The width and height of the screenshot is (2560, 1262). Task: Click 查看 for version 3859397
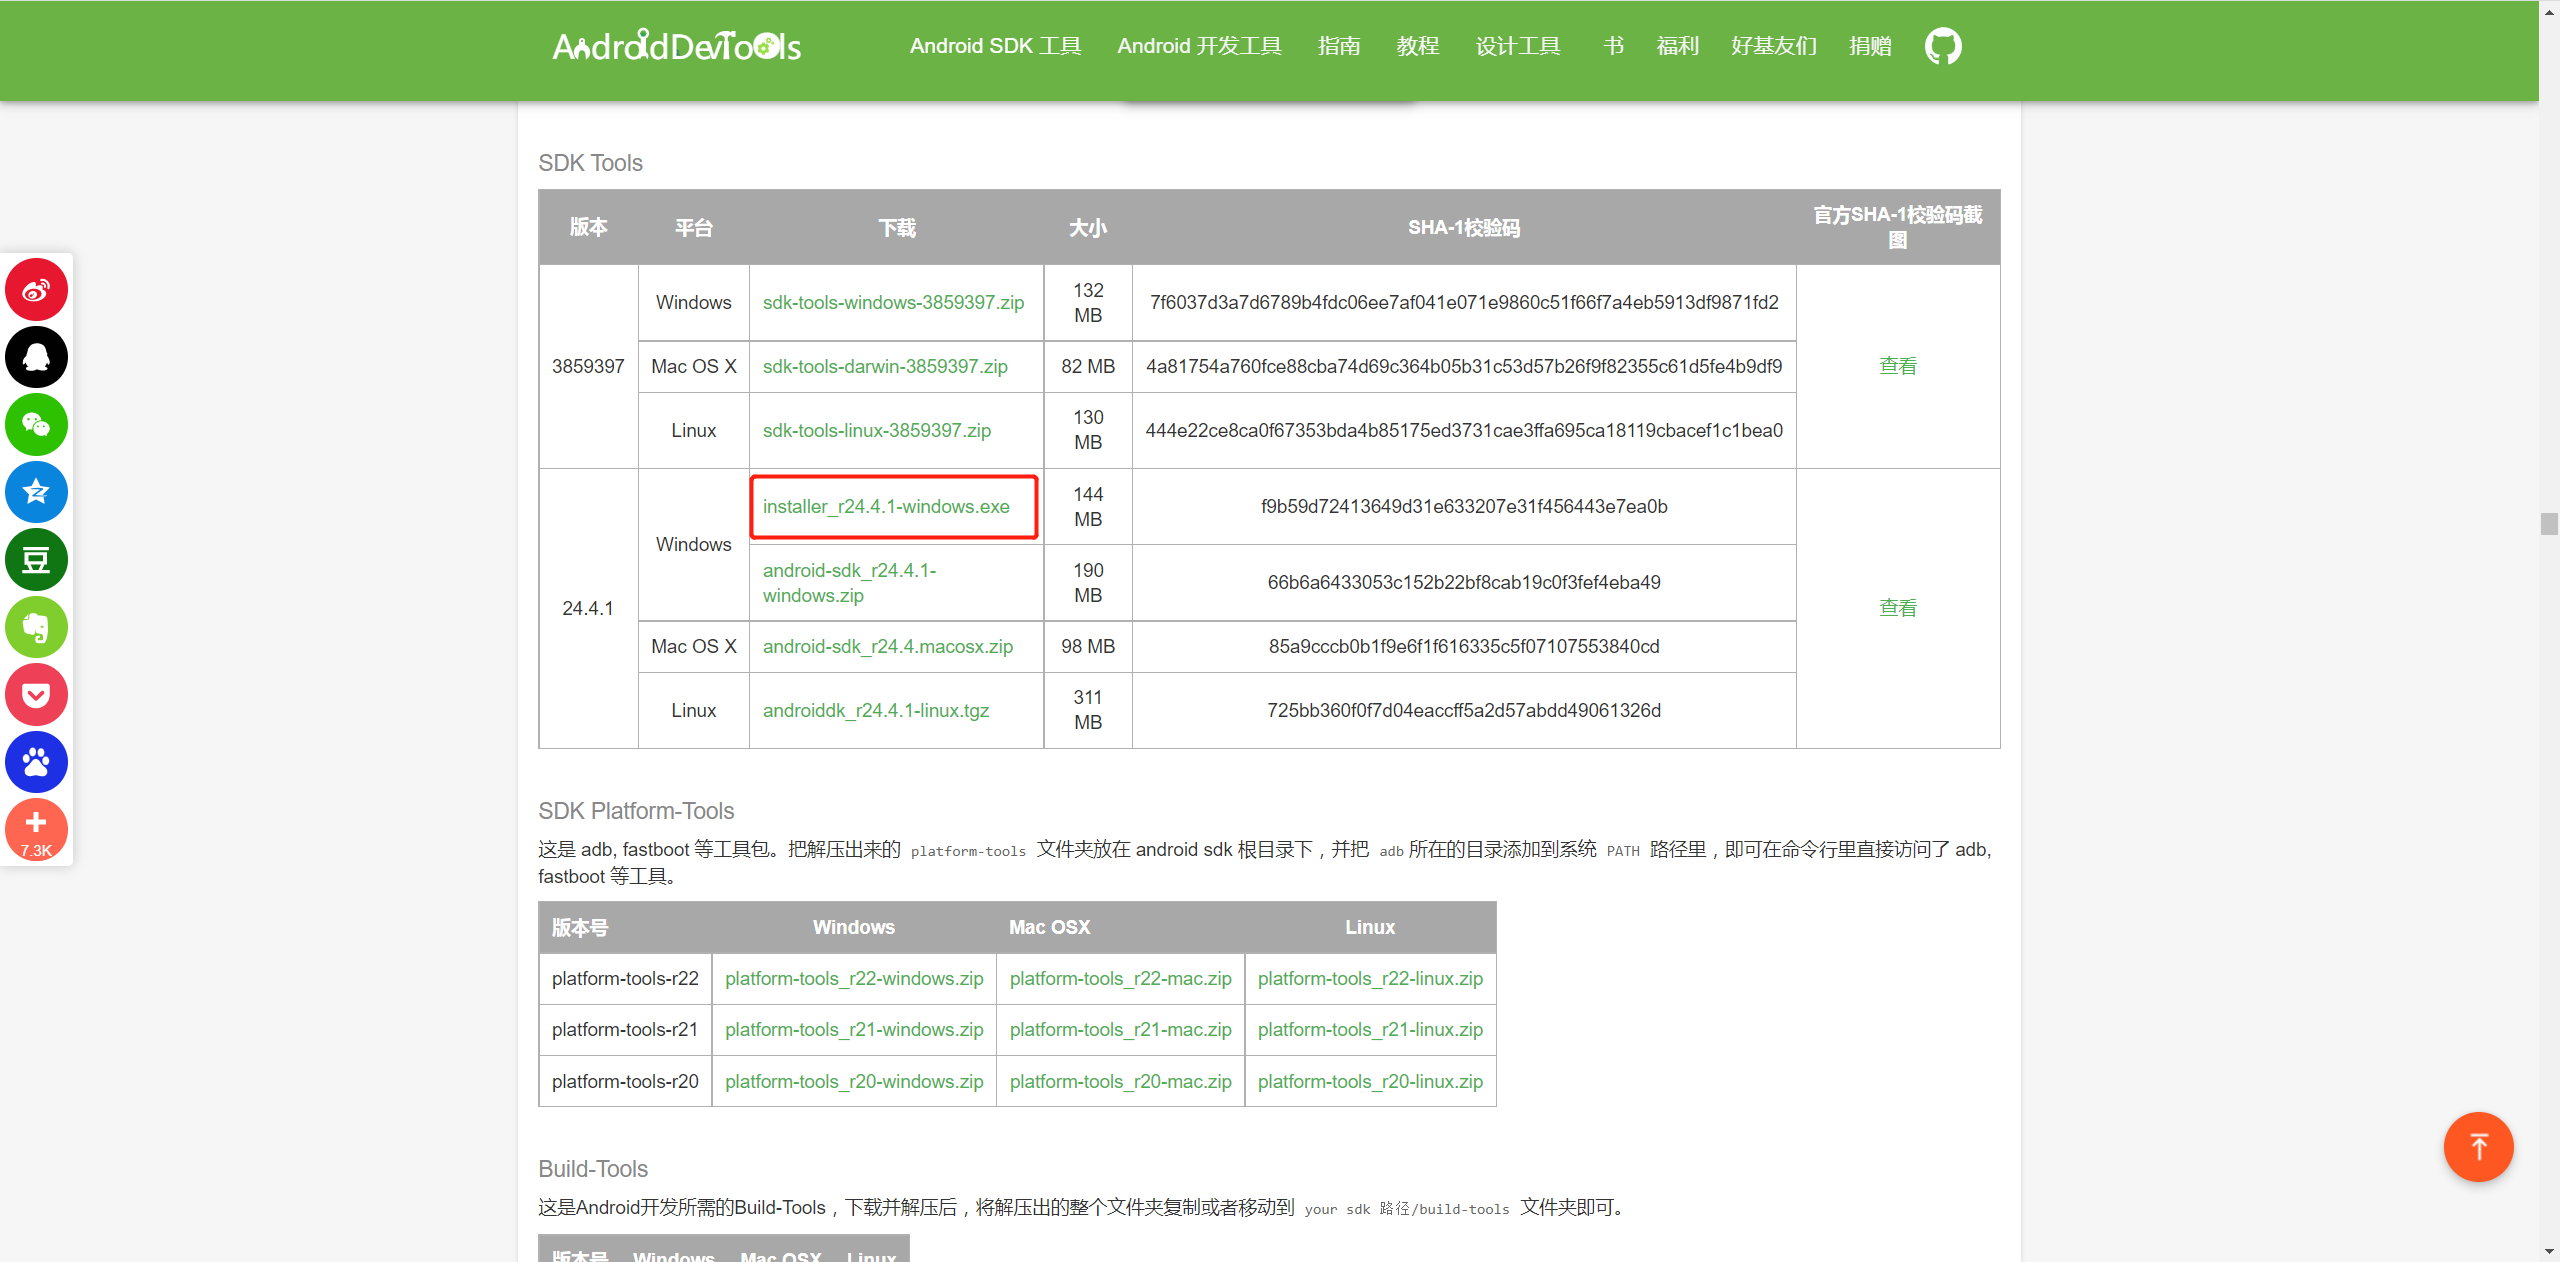(x=1898, y=366)
